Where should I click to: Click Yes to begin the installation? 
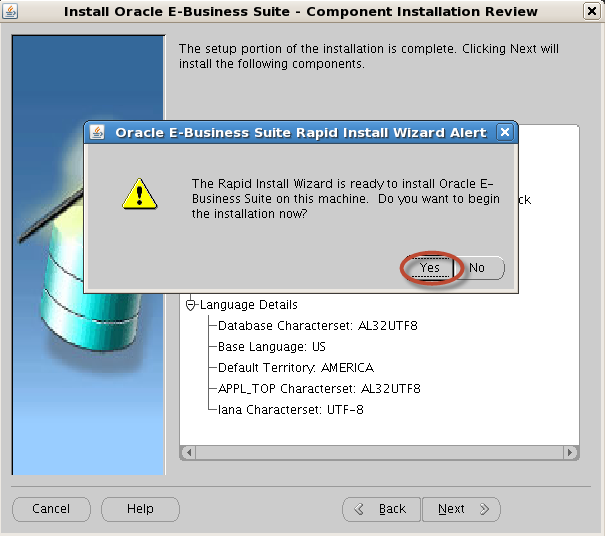[x=429, y=268]
